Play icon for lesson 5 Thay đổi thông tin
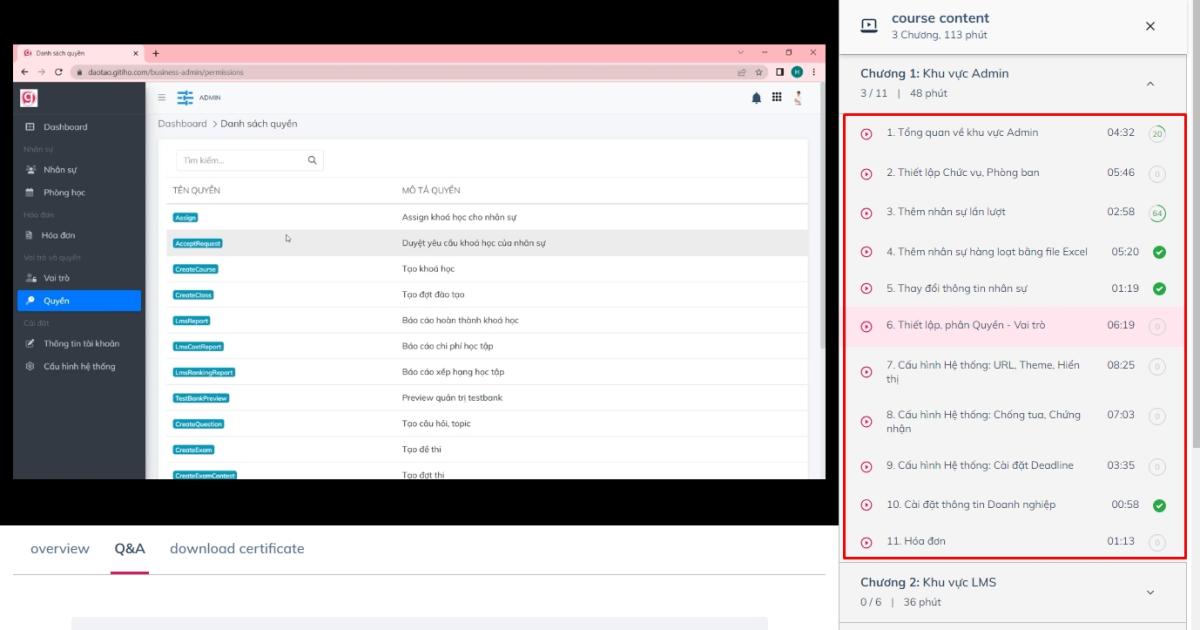1200x630 pixels. tap(867, 289)
